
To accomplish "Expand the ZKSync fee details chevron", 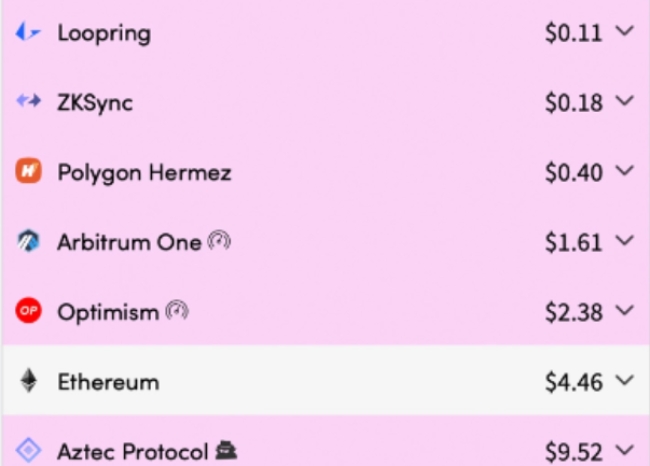I will (625, 101).
